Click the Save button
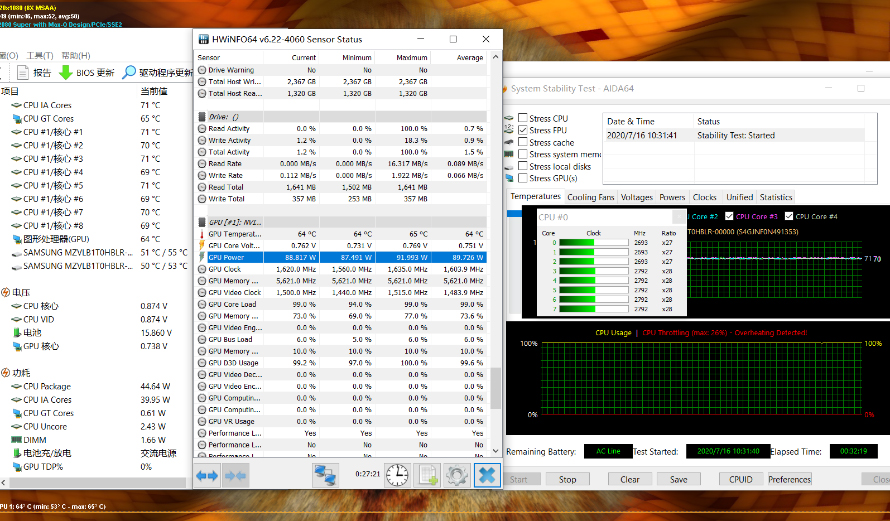Image resolution: width=890 pixels, height=521 pixels. pos(679,480)
